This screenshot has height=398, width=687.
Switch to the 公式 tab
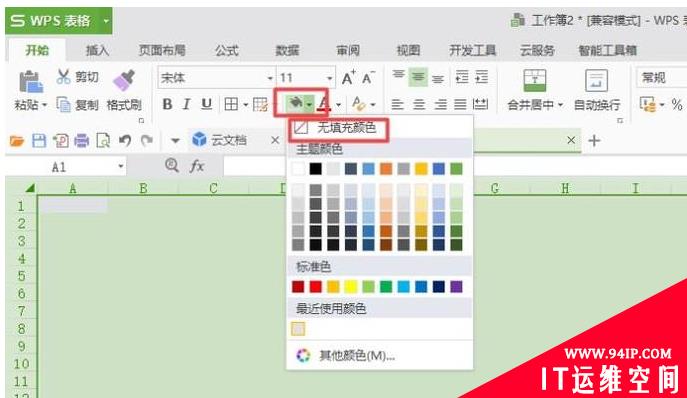pyautogui.click(x=227, y=50)
